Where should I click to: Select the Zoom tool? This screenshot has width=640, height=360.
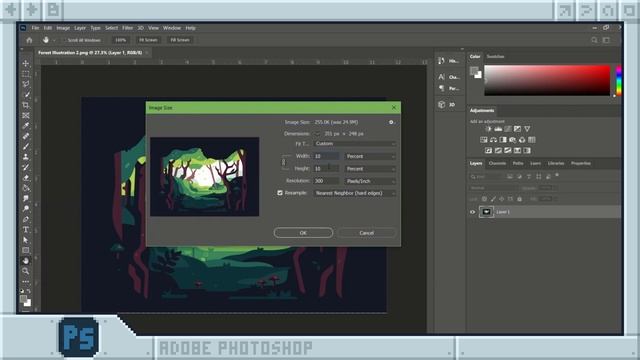tap(26, 271)
